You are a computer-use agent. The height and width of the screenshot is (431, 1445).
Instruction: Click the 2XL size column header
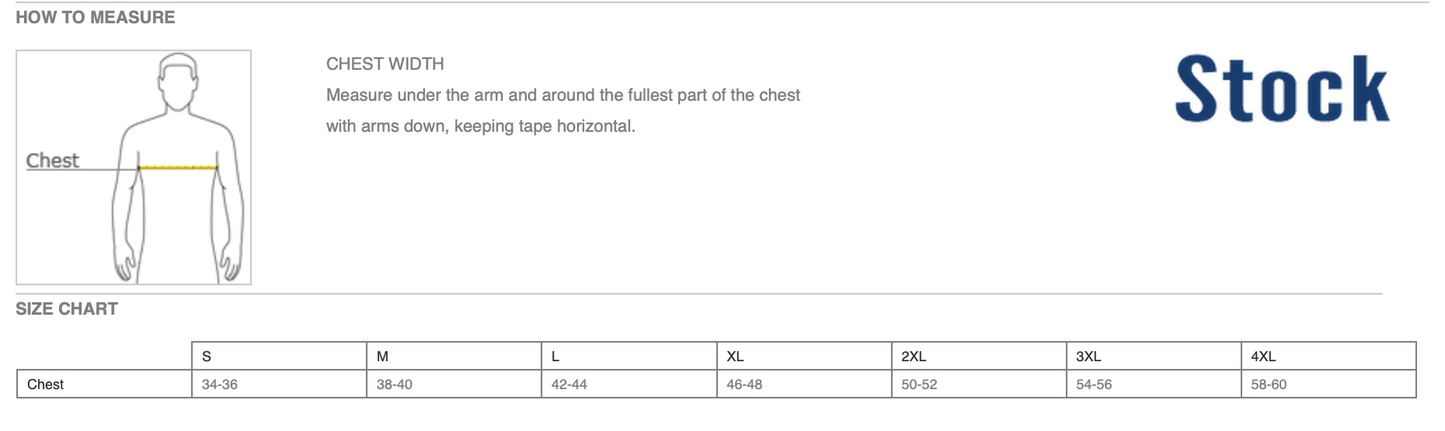914,356
